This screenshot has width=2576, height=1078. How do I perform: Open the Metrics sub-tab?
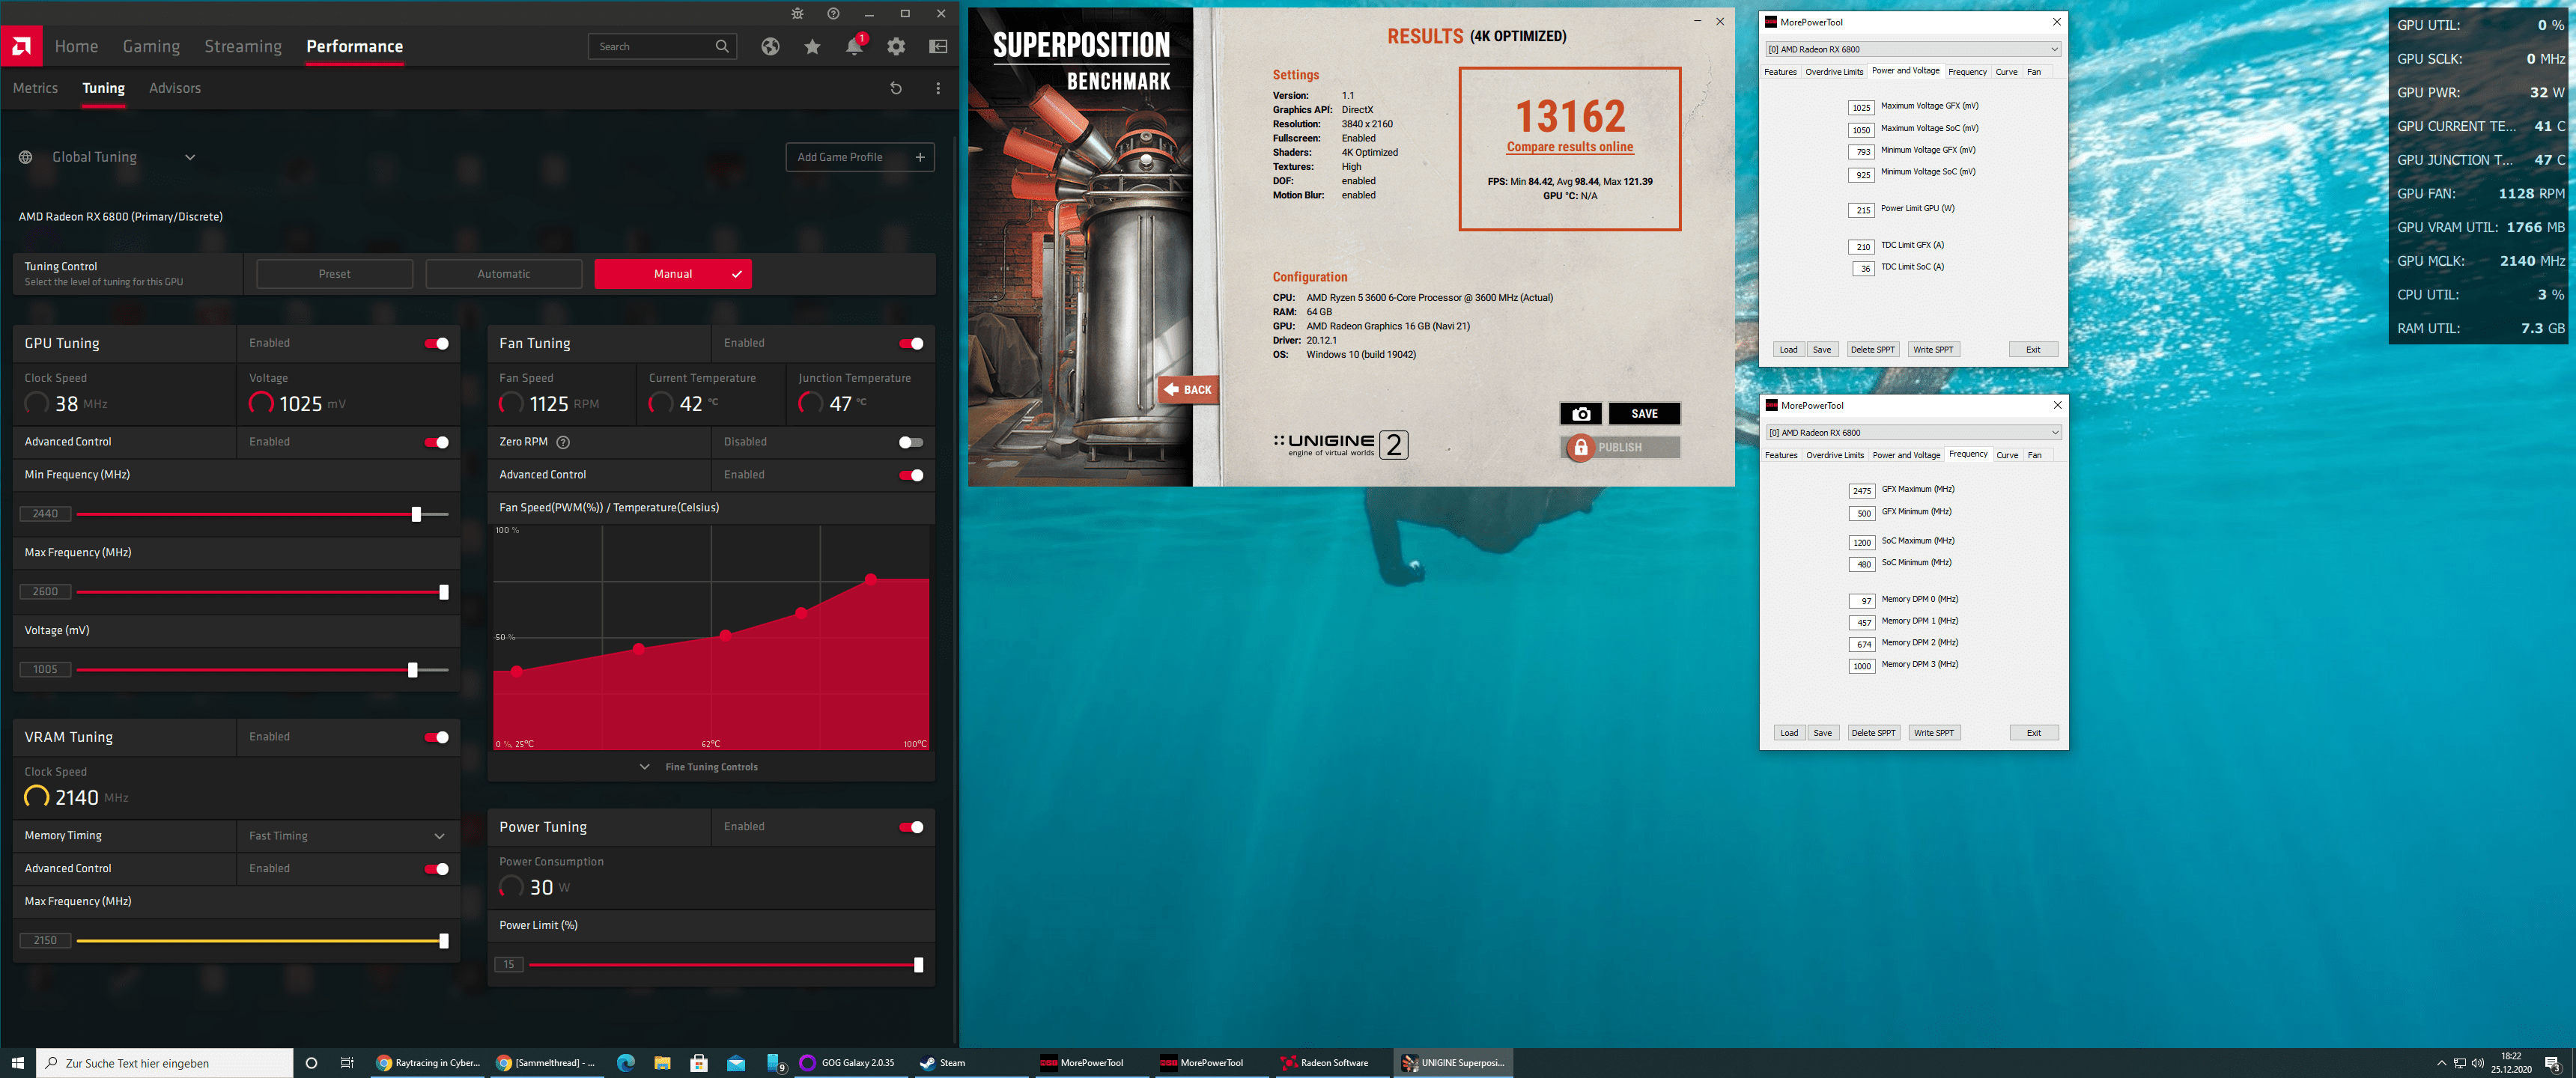(35, 88)
